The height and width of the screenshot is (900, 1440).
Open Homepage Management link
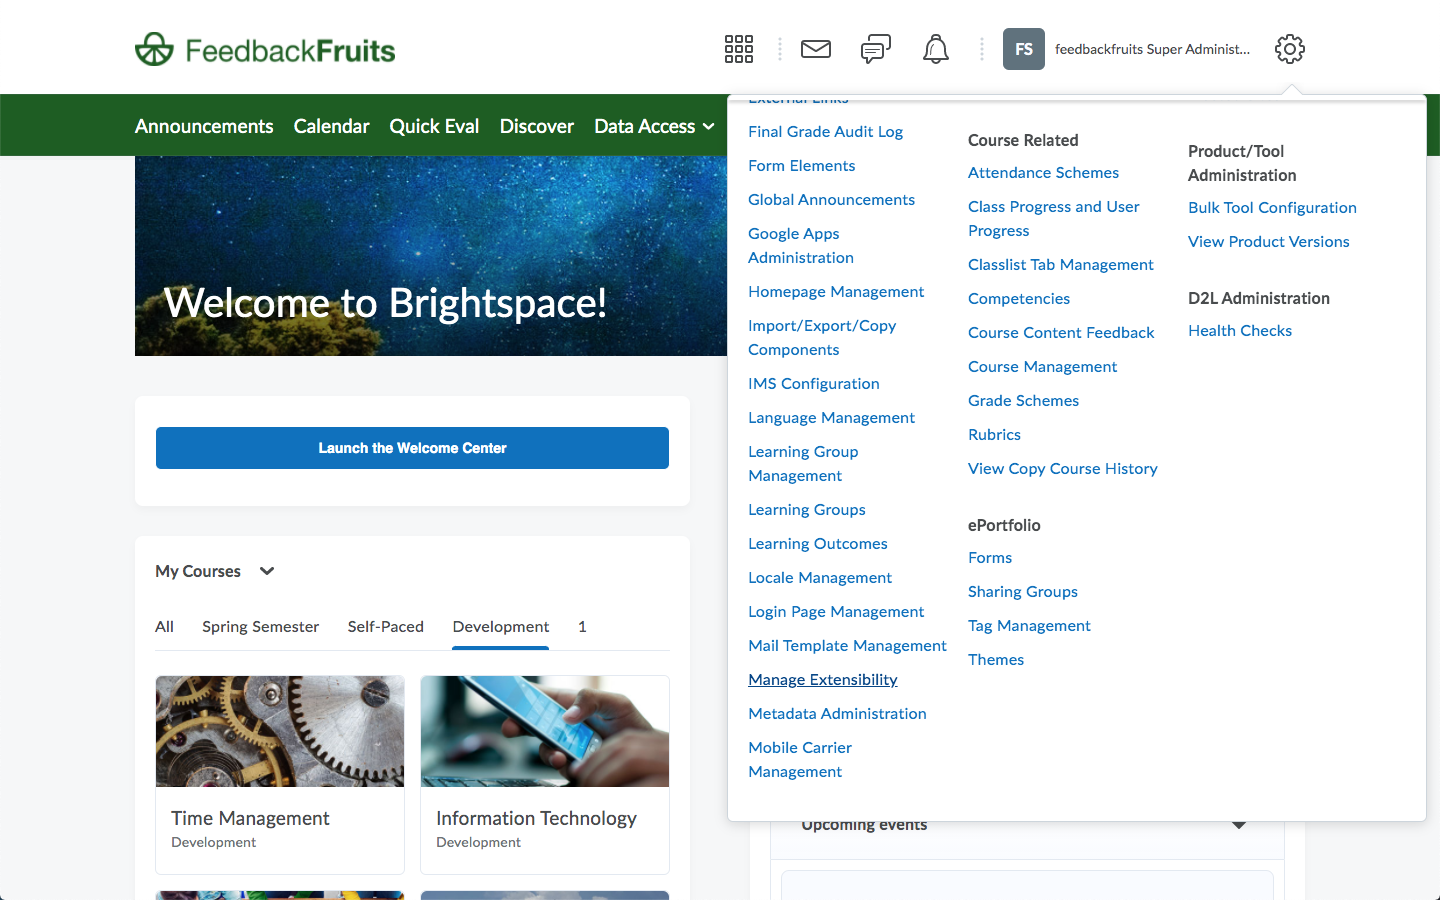click(x=836, y=291)
